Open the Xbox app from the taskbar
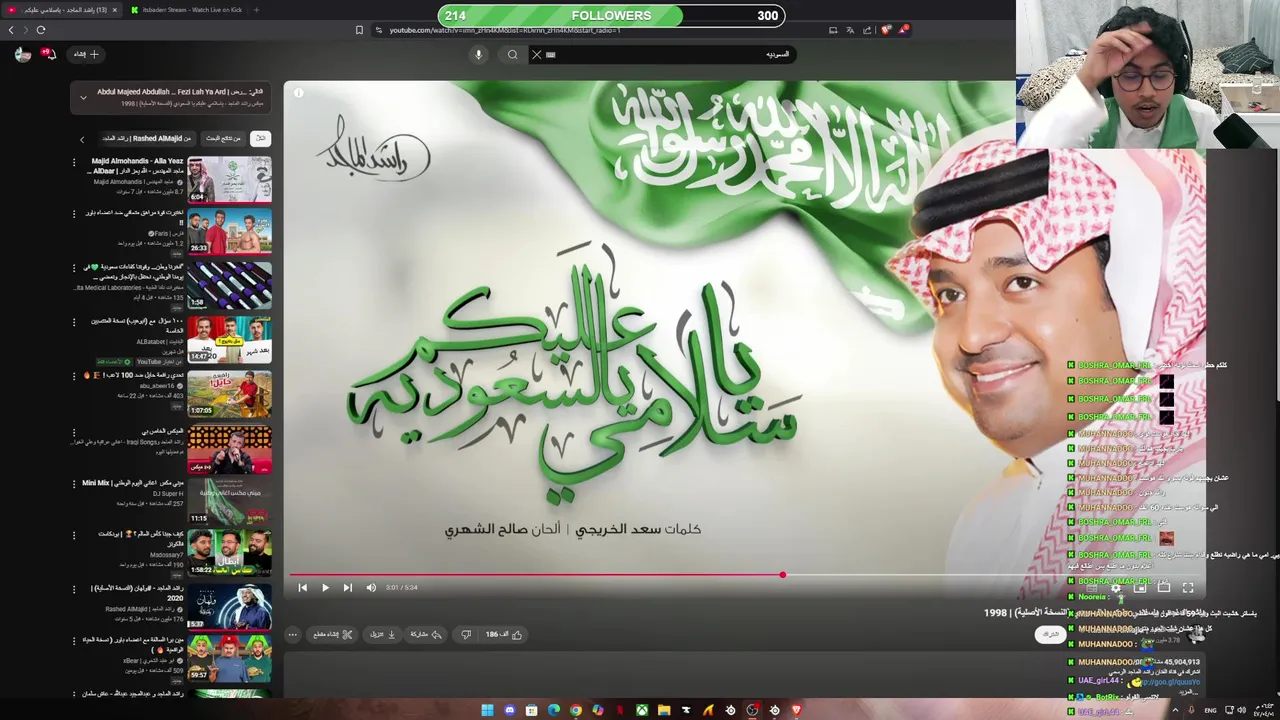The width and height of the screenshot is (1280, 720). point(641,710)
